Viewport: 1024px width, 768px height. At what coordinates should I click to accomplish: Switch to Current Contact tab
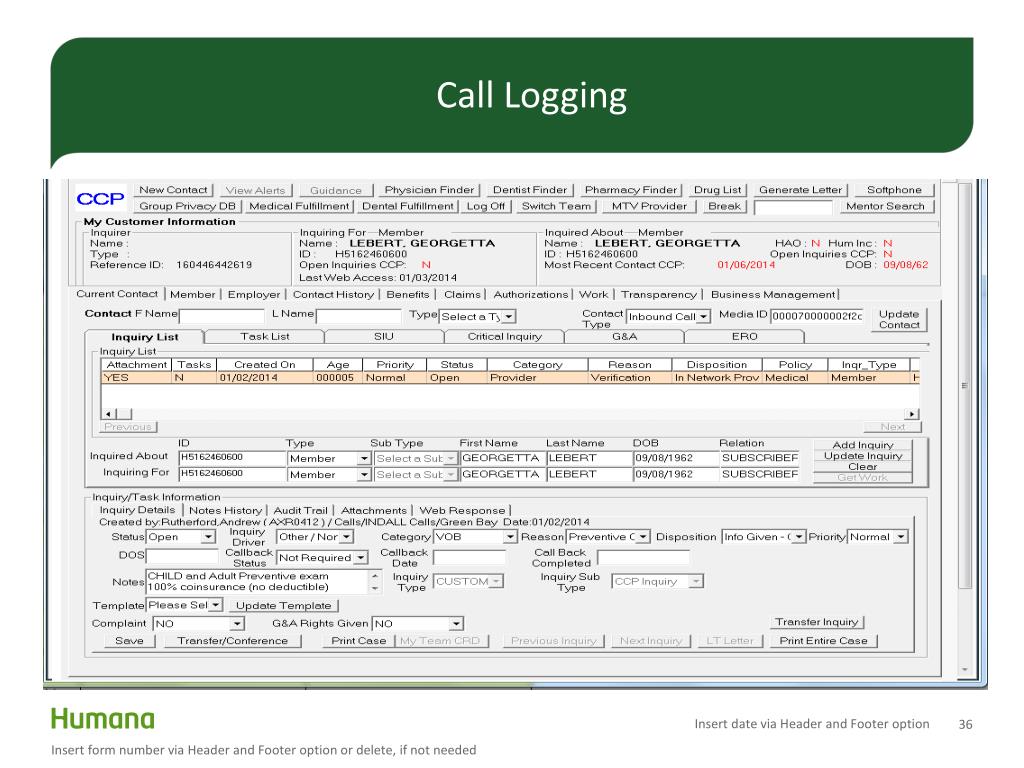click(x=117, y=295)
